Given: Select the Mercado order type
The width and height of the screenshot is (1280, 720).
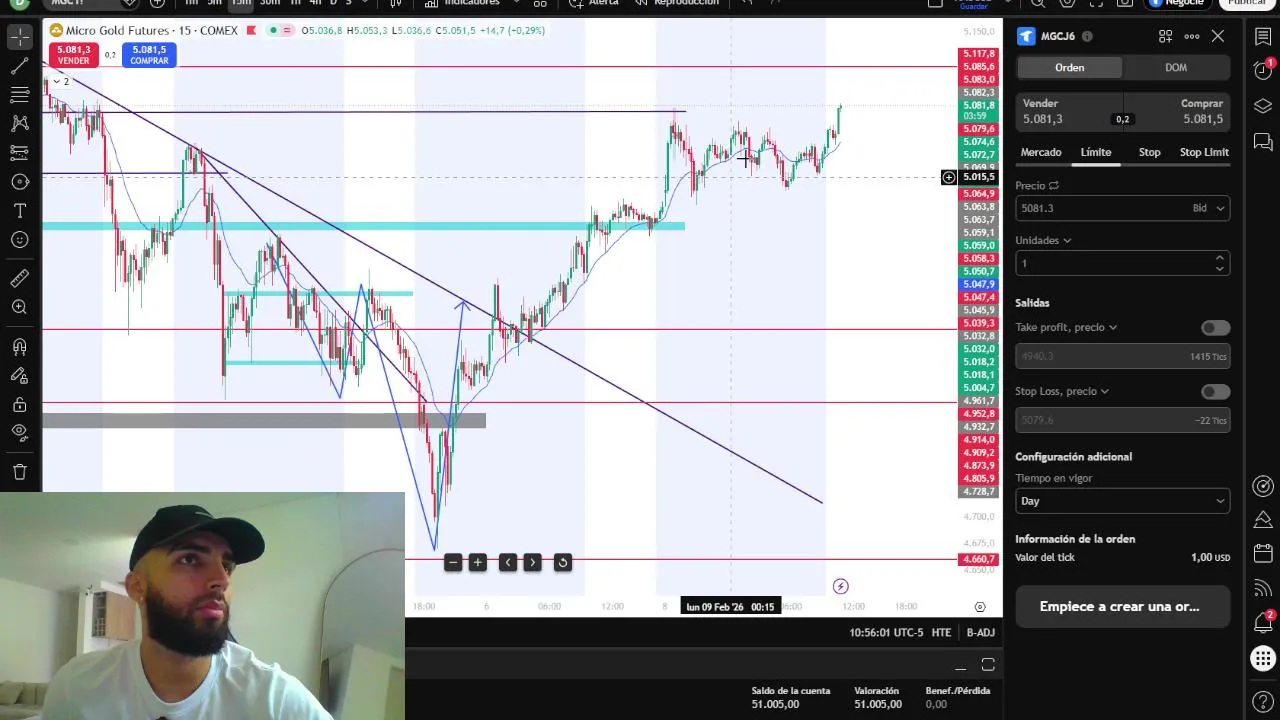Looking at the screenshot, I should coord(1041,152).
